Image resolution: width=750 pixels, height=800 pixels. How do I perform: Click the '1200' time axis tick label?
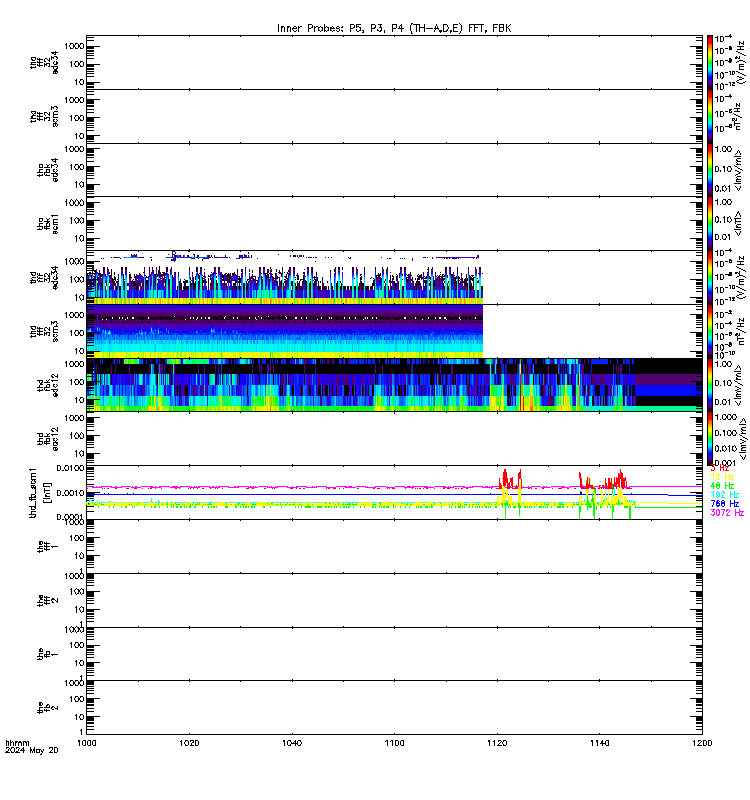tap(702, 743)
